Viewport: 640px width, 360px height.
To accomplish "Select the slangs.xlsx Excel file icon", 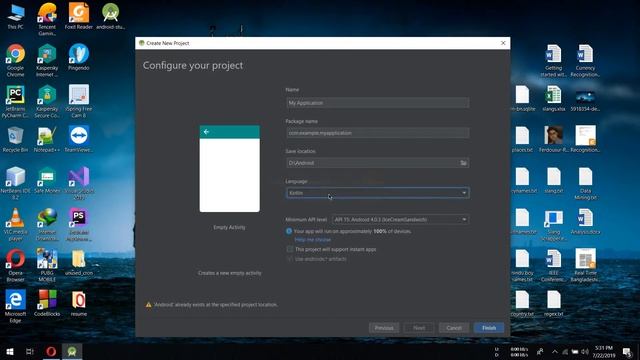I will coord(553,99).
